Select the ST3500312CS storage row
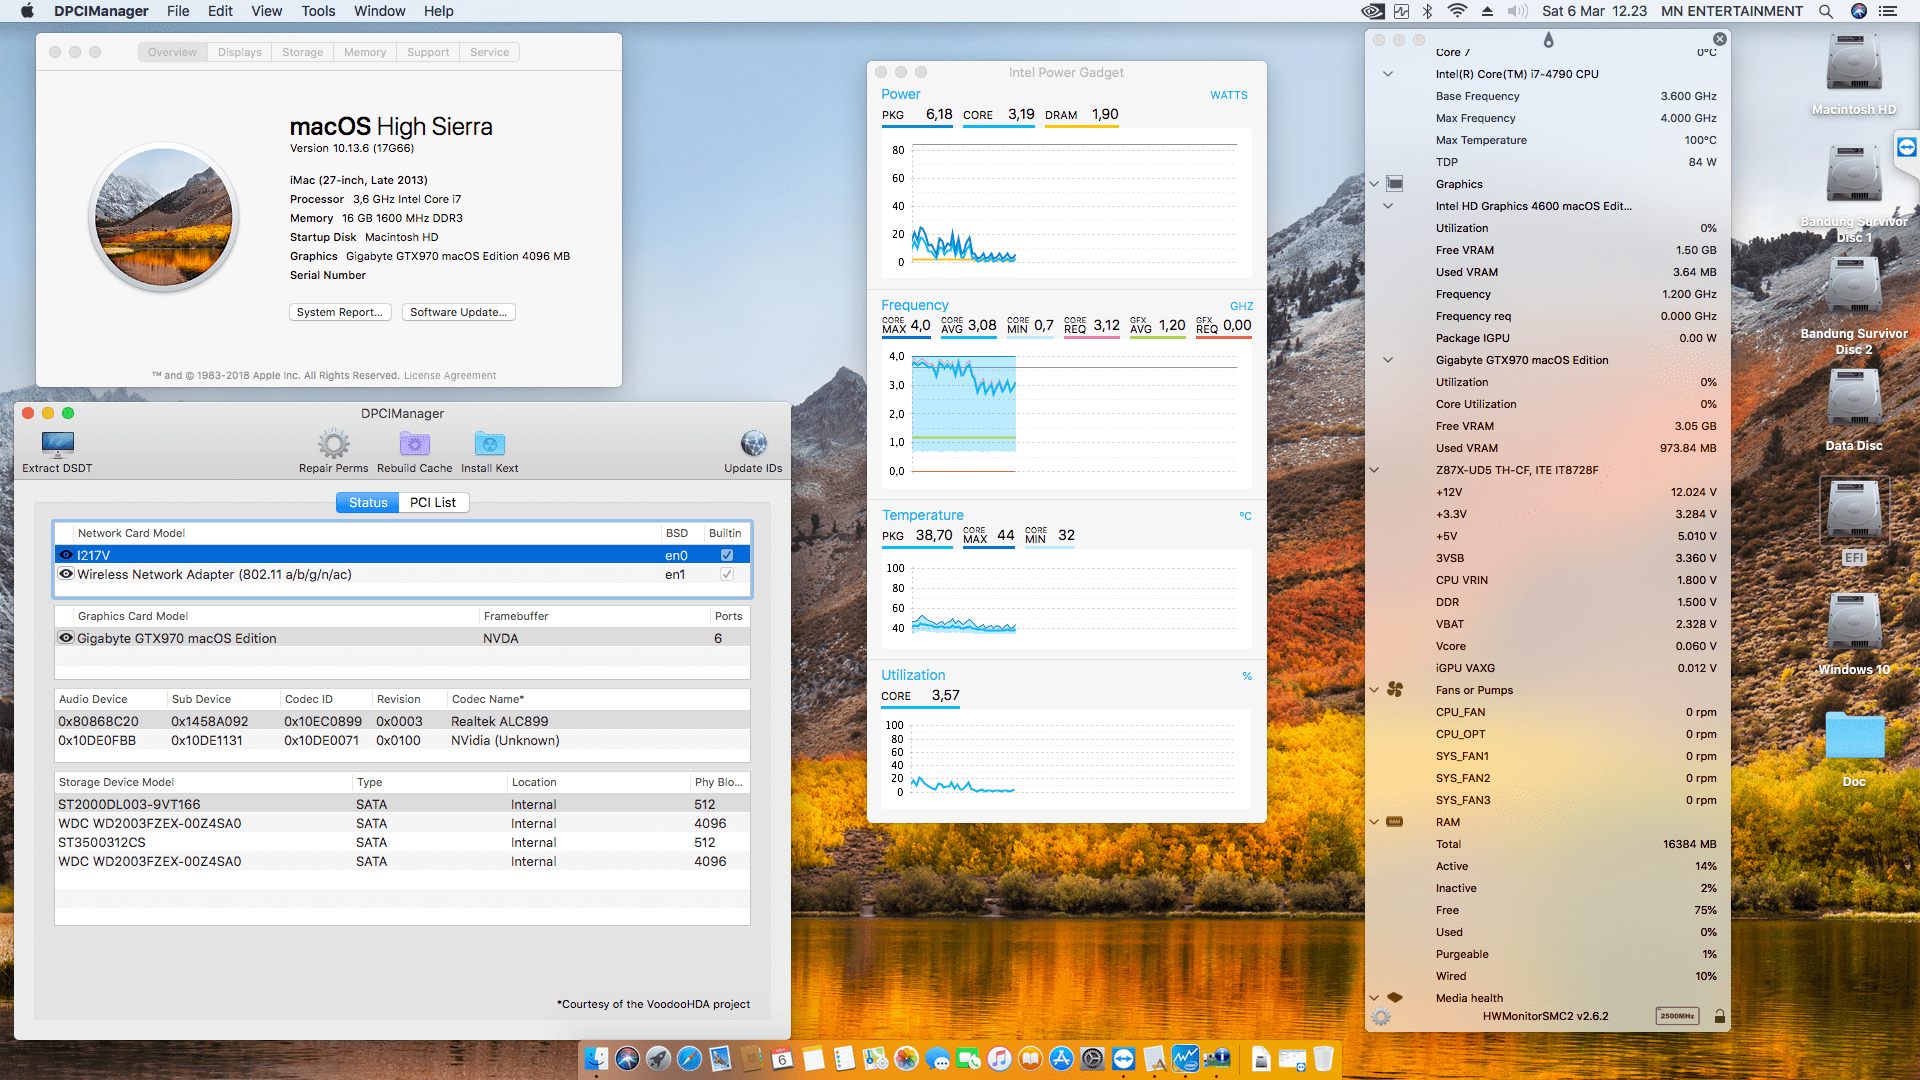This screenshot has width=1920, height=1080. coord(402,842)
